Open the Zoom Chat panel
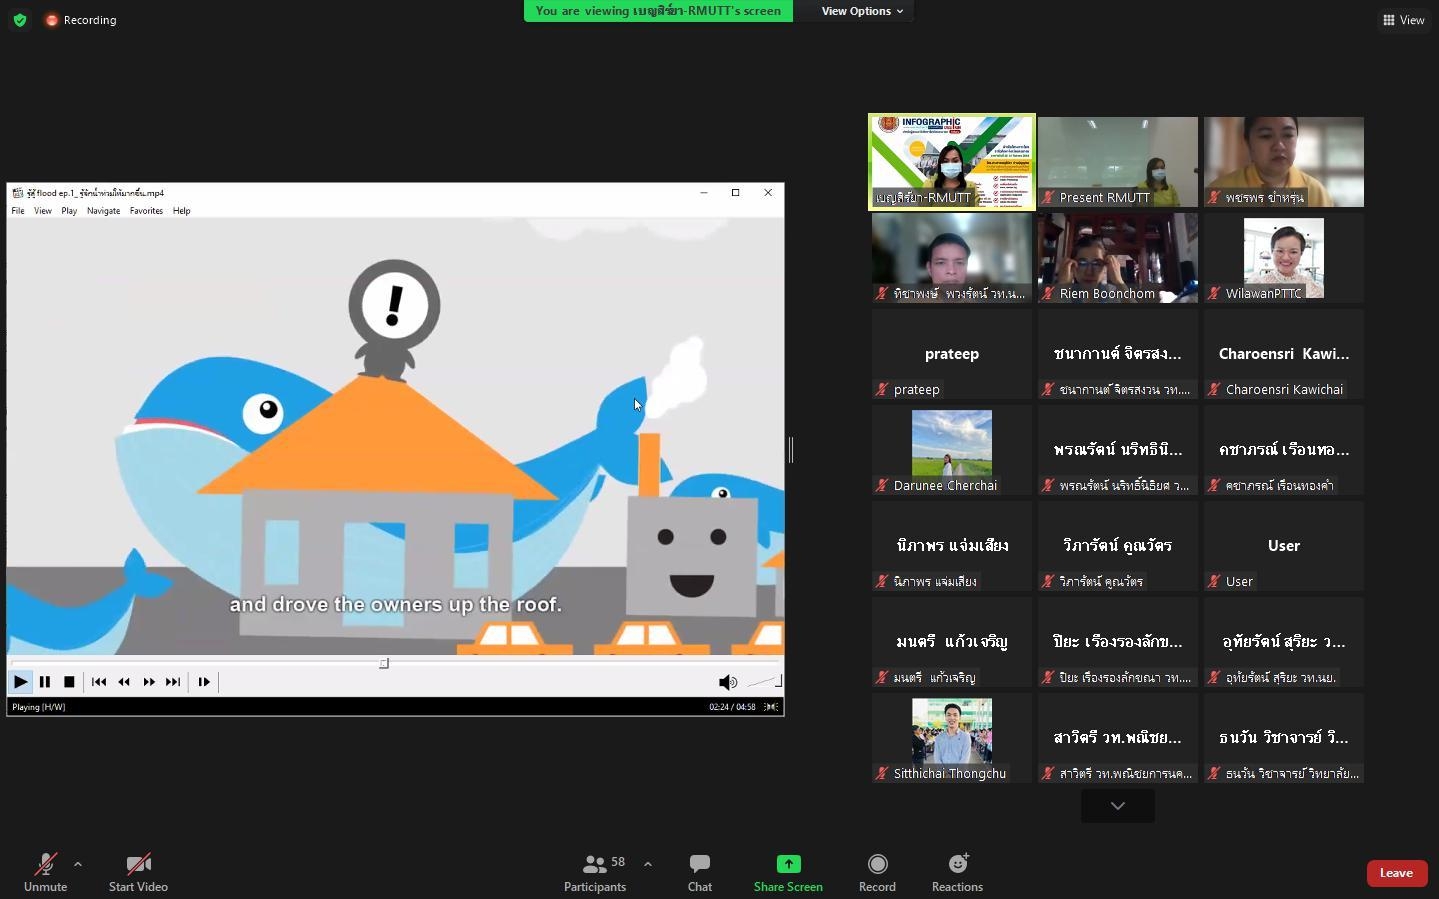The height and width of the screenshot is (899, 1439). 700,873
